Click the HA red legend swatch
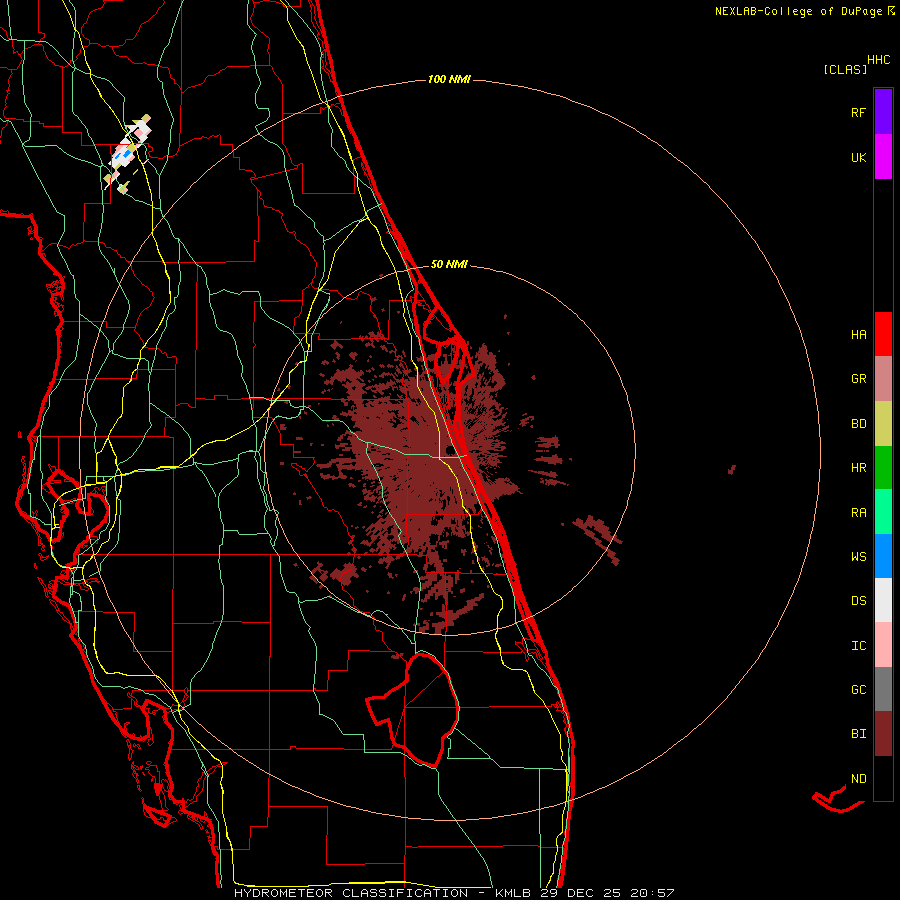 pos(883,334)
